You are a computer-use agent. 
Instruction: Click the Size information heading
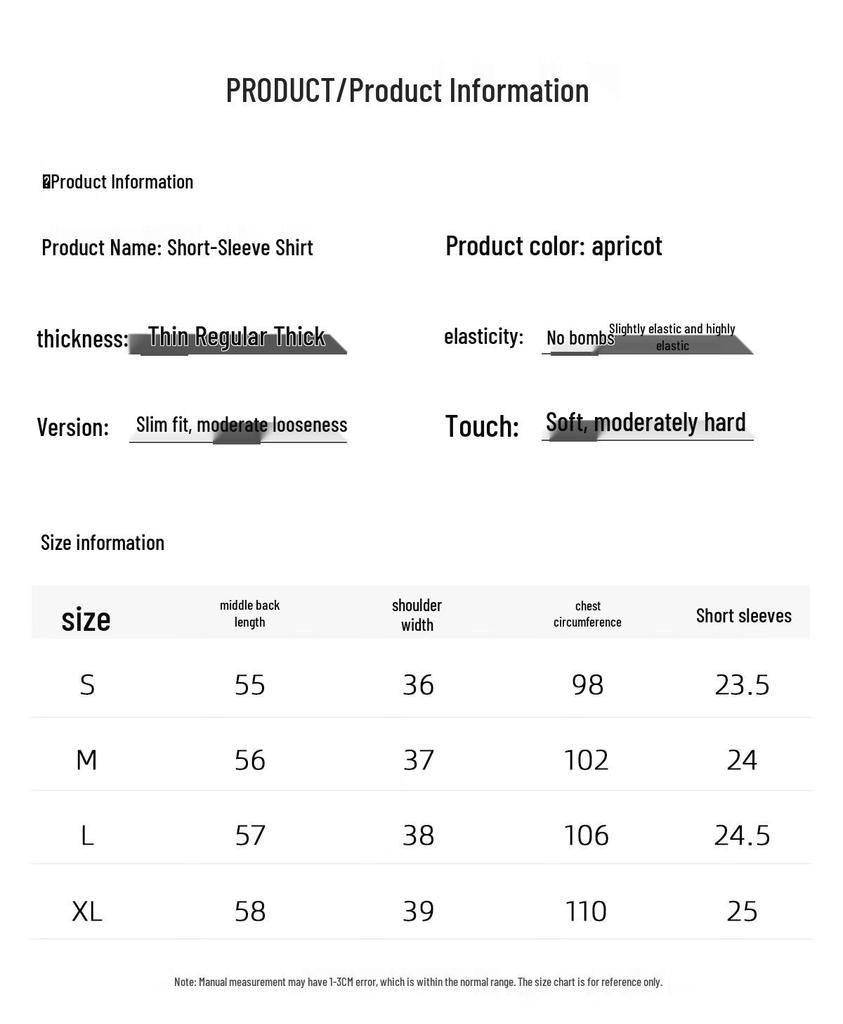pyautogui.click(x=103, y=543)
